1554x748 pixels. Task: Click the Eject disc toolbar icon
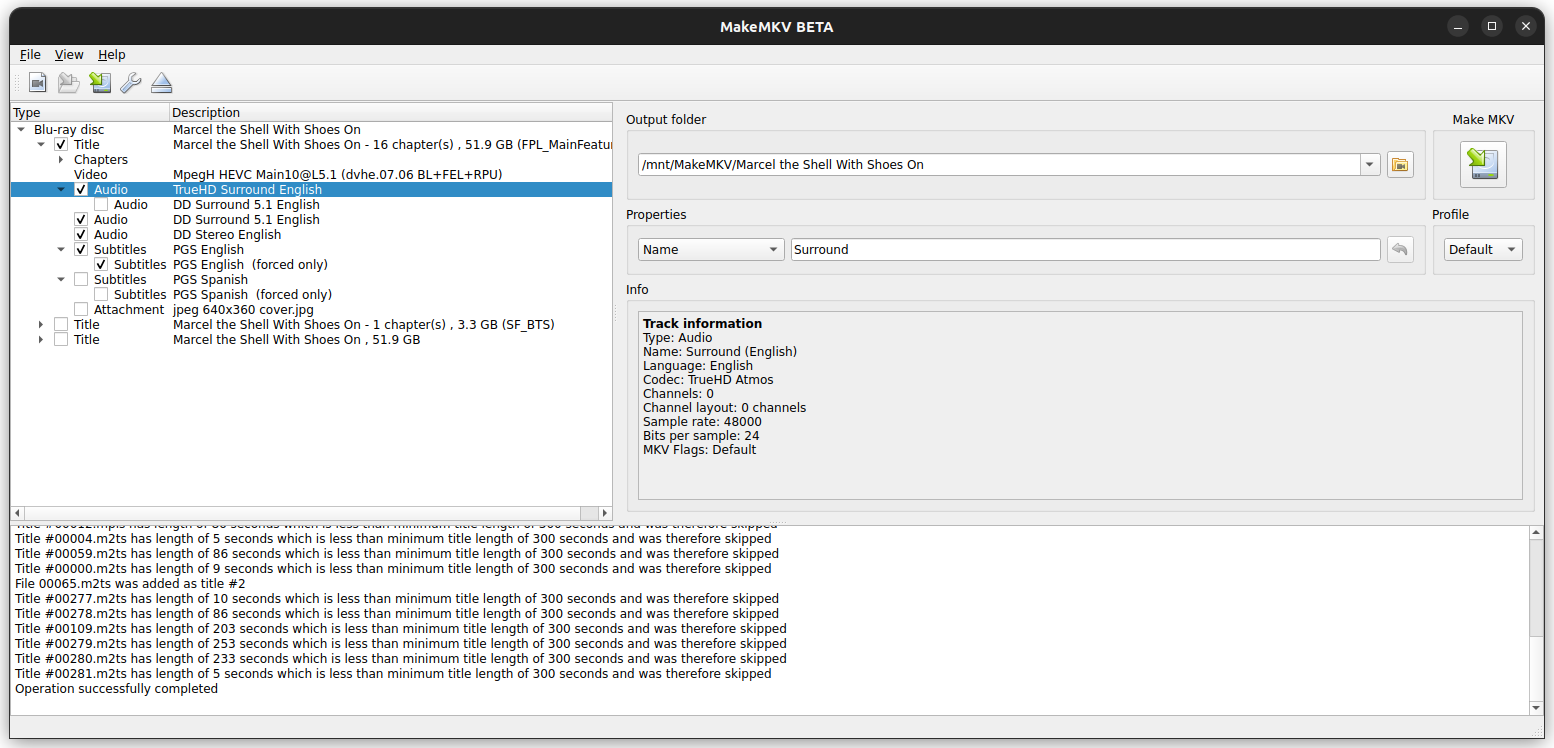[x=162, y=83]
